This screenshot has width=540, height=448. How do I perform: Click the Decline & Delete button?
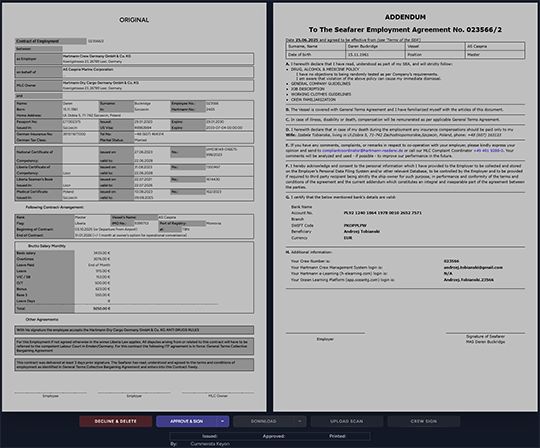pyautogui.click(x=116, y=421)
